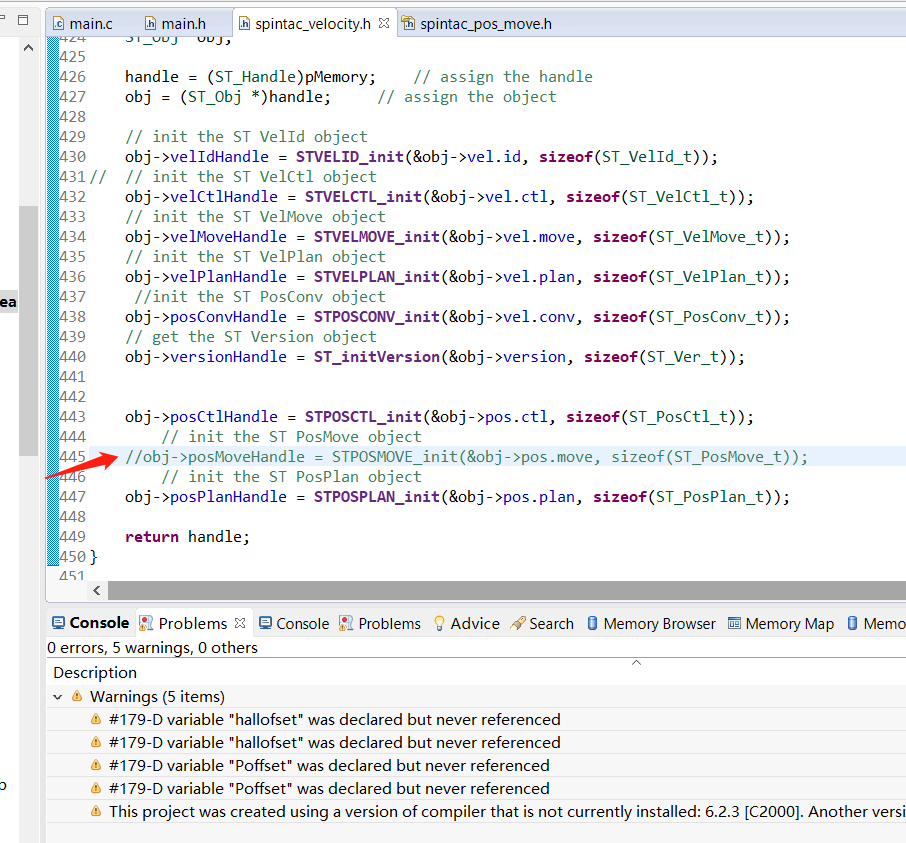This screenshot has width=906, height=843.
Task: Open the second Console tab
Action: 294,623
